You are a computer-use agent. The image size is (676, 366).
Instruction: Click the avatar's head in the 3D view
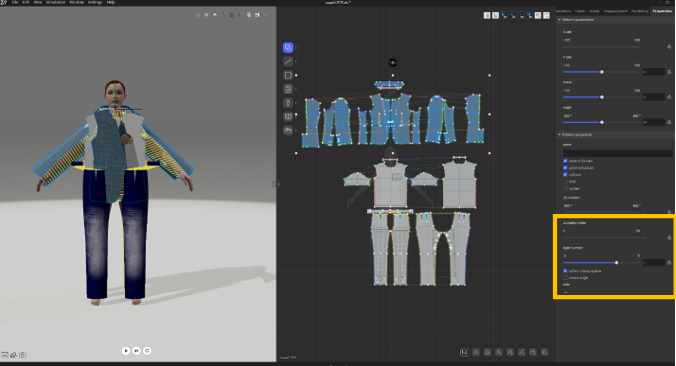tap(115, 92)
